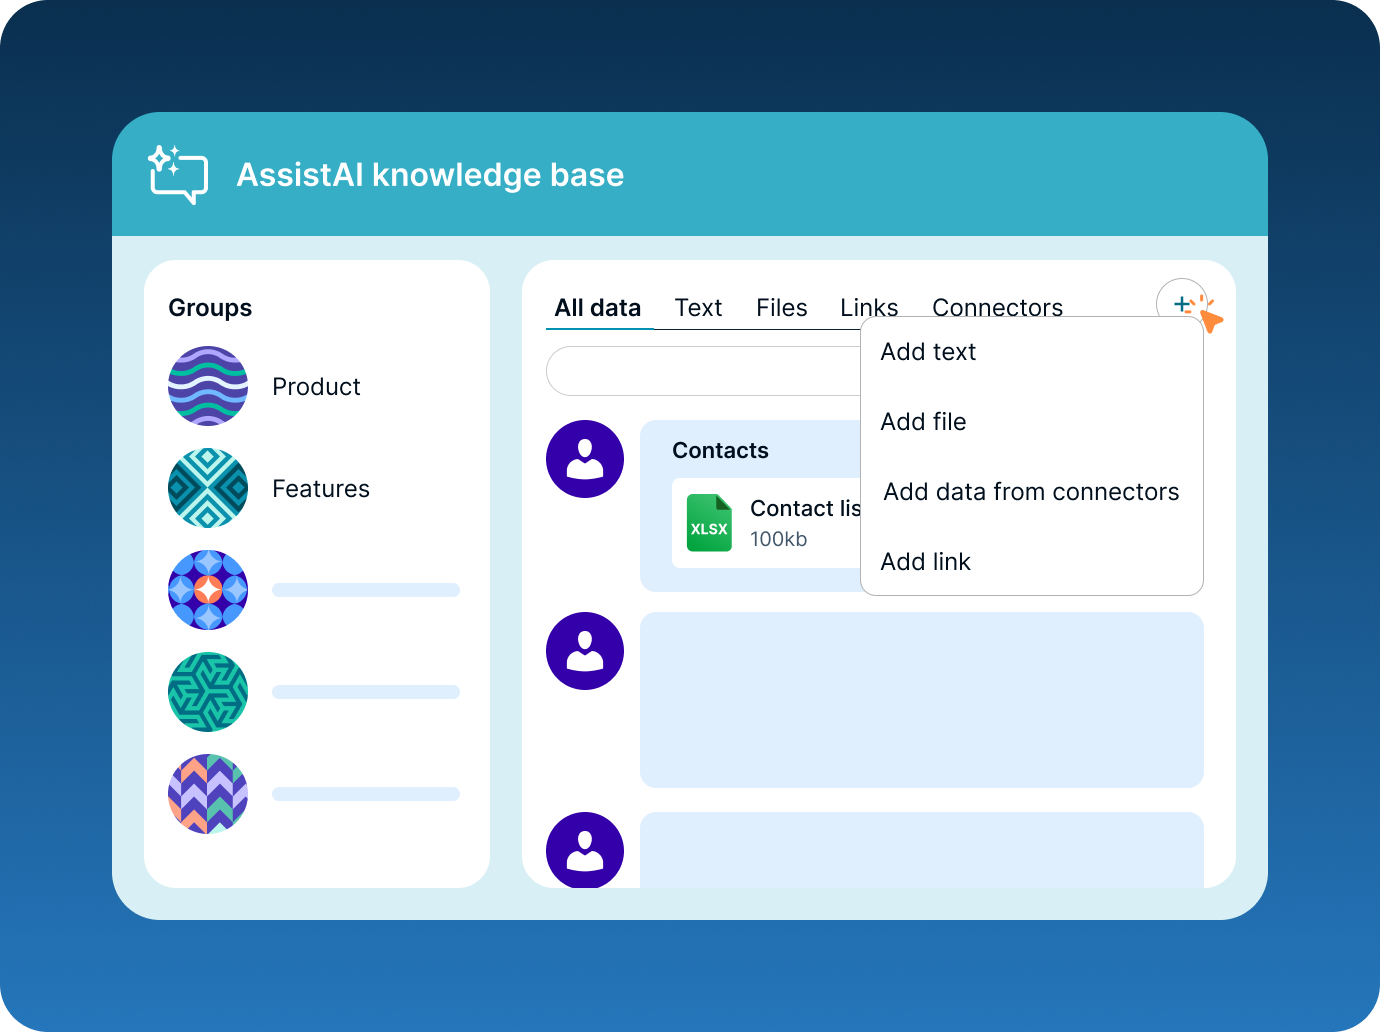This screenshot has height=1032, width=1380.
Task: Click the chevron zigzag pattern group avatar
Action: pyautogui.click(x=208, y=794)
